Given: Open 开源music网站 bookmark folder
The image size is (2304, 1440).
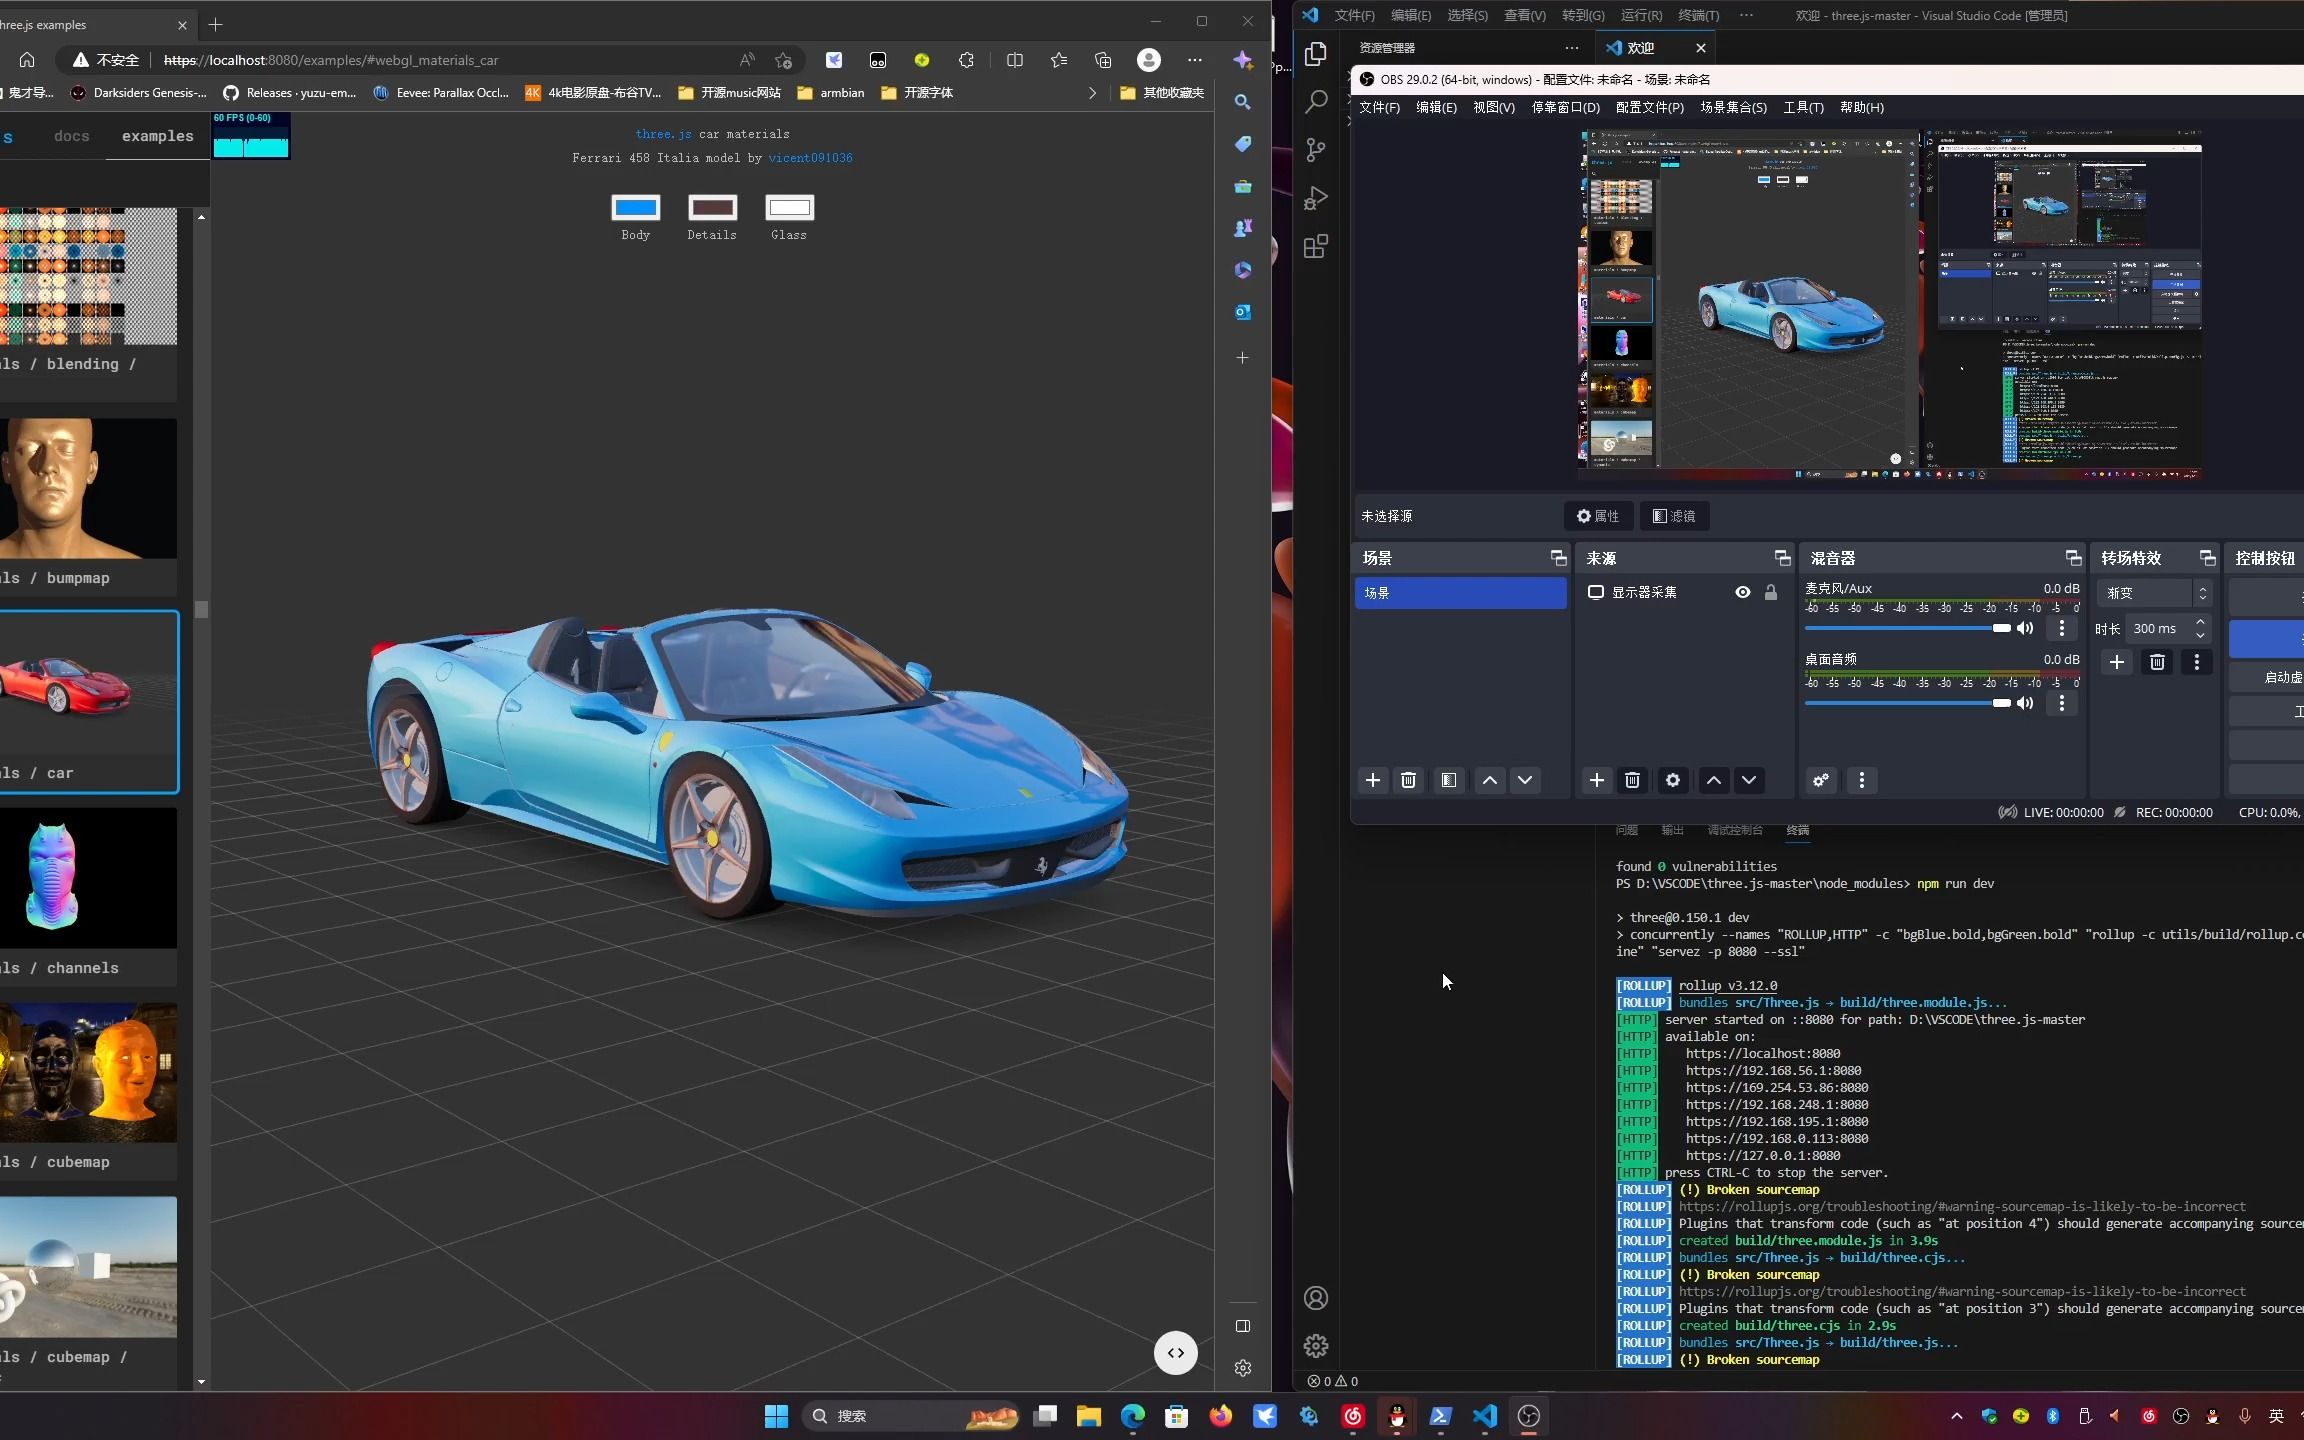Looking at the screenshot, I should (x=729, y=93).
